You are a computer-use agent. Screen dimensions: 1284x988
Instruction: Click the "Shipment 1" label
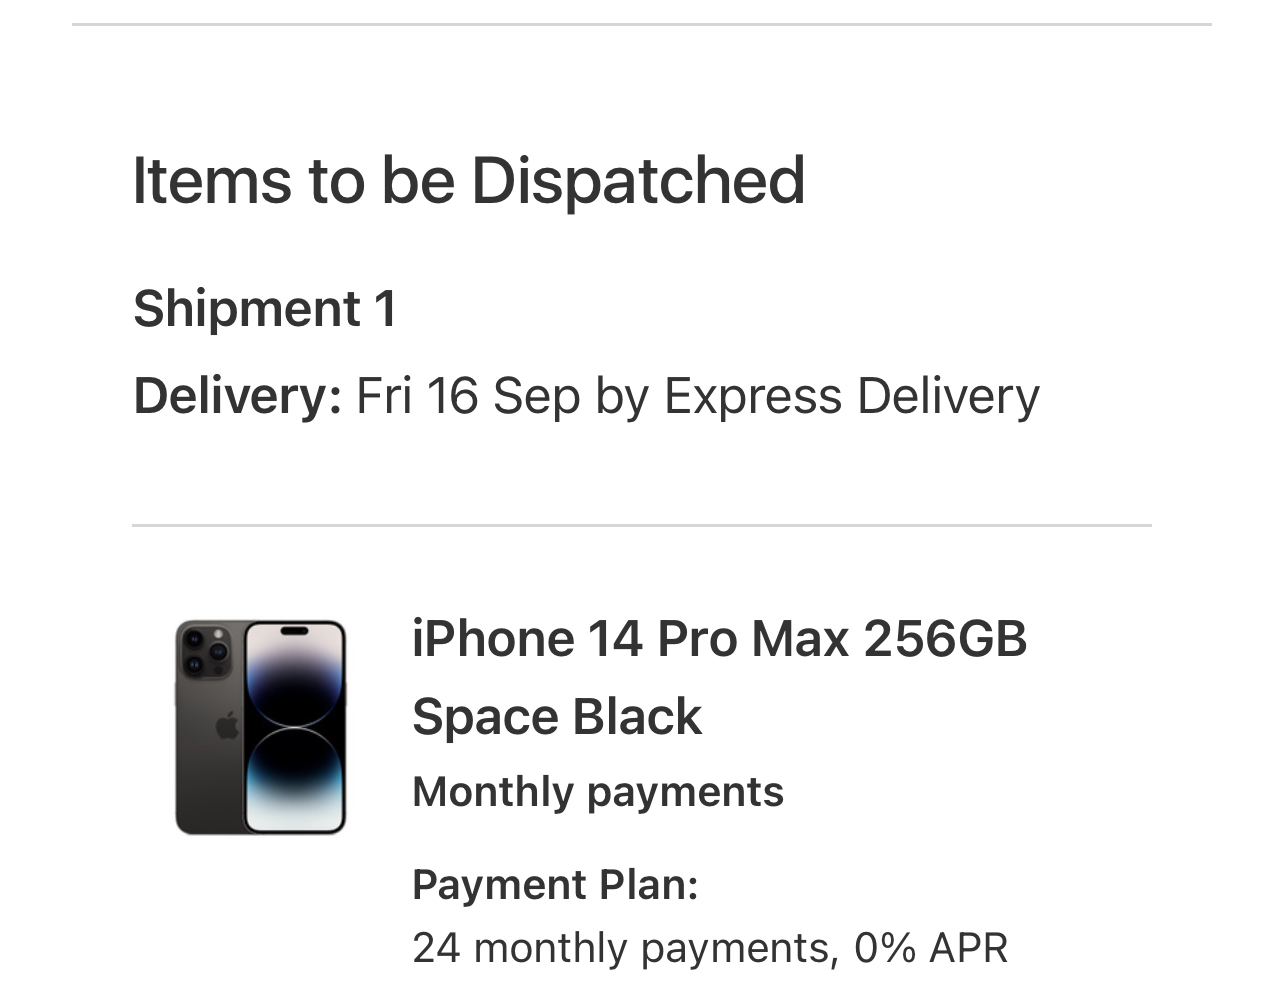pos(265,308)
